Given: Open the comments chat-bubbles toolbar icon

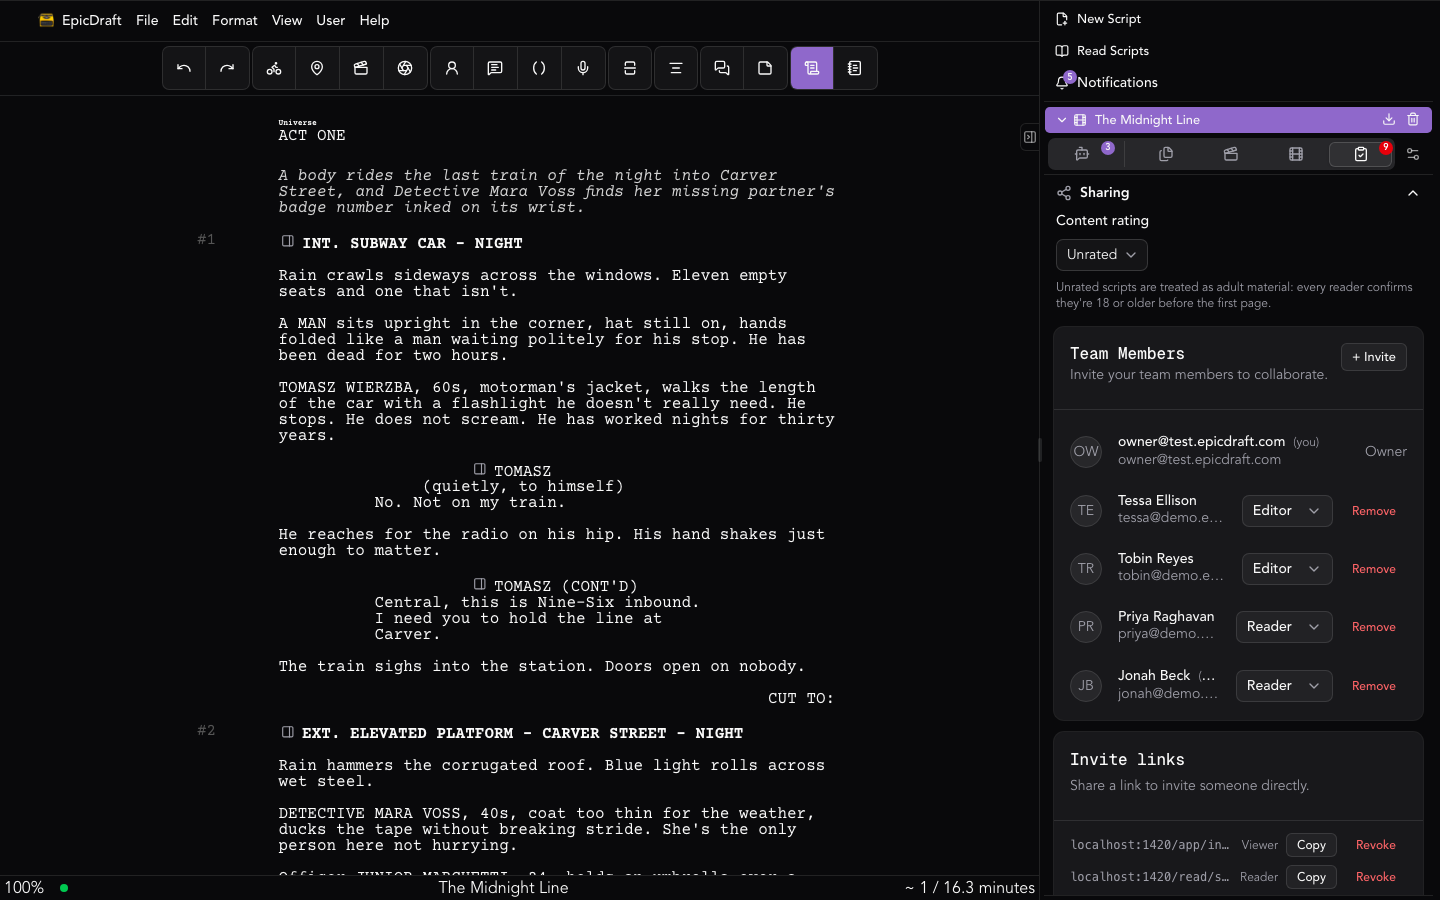Looking at the screenshot, I should click(x=722, y=68).
